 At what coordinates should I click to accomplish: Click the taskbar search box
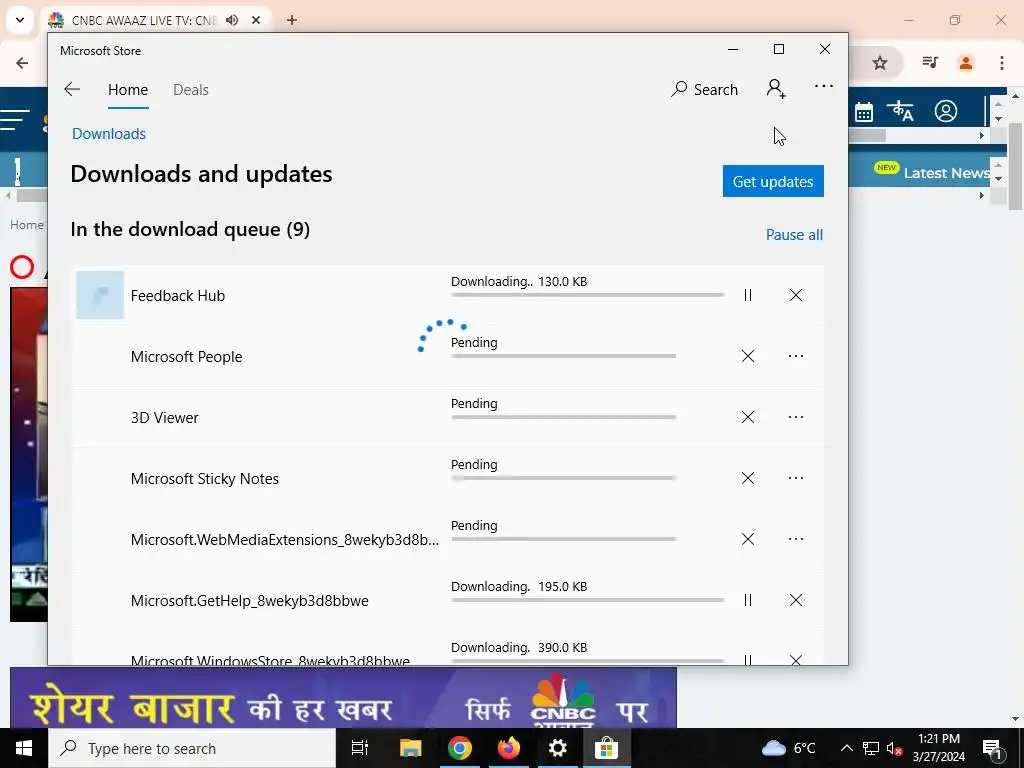pos(192,748)
